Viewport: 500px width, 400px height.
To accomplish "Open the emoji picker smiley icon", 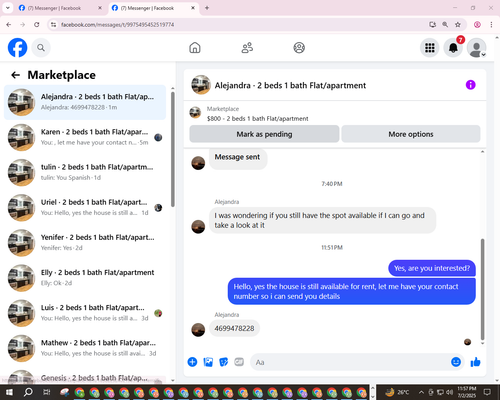I will tap(456, 362).
